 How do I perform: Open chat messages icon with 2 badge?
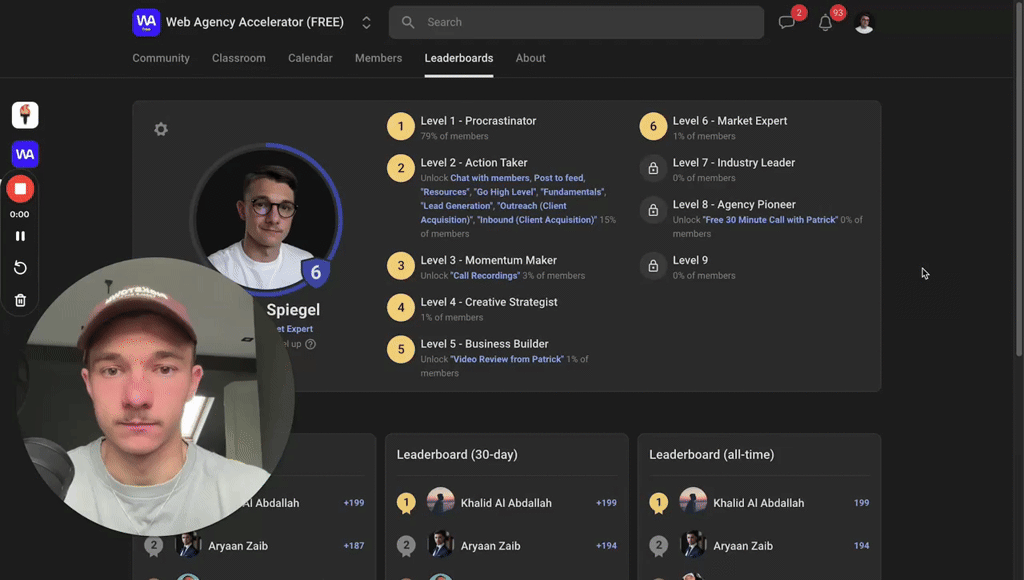point(788,22)
